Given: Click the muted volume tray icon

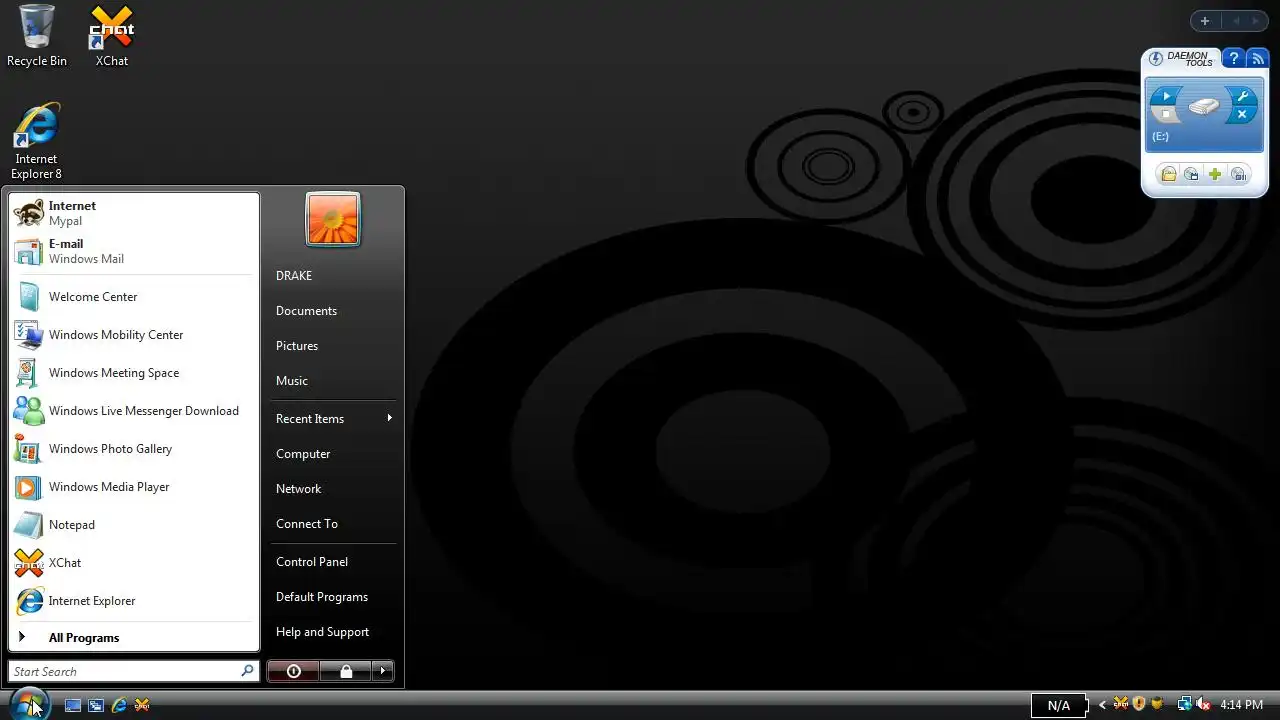Looking at the screenshot, I should pyautogui.click(x=1204, y=704).
